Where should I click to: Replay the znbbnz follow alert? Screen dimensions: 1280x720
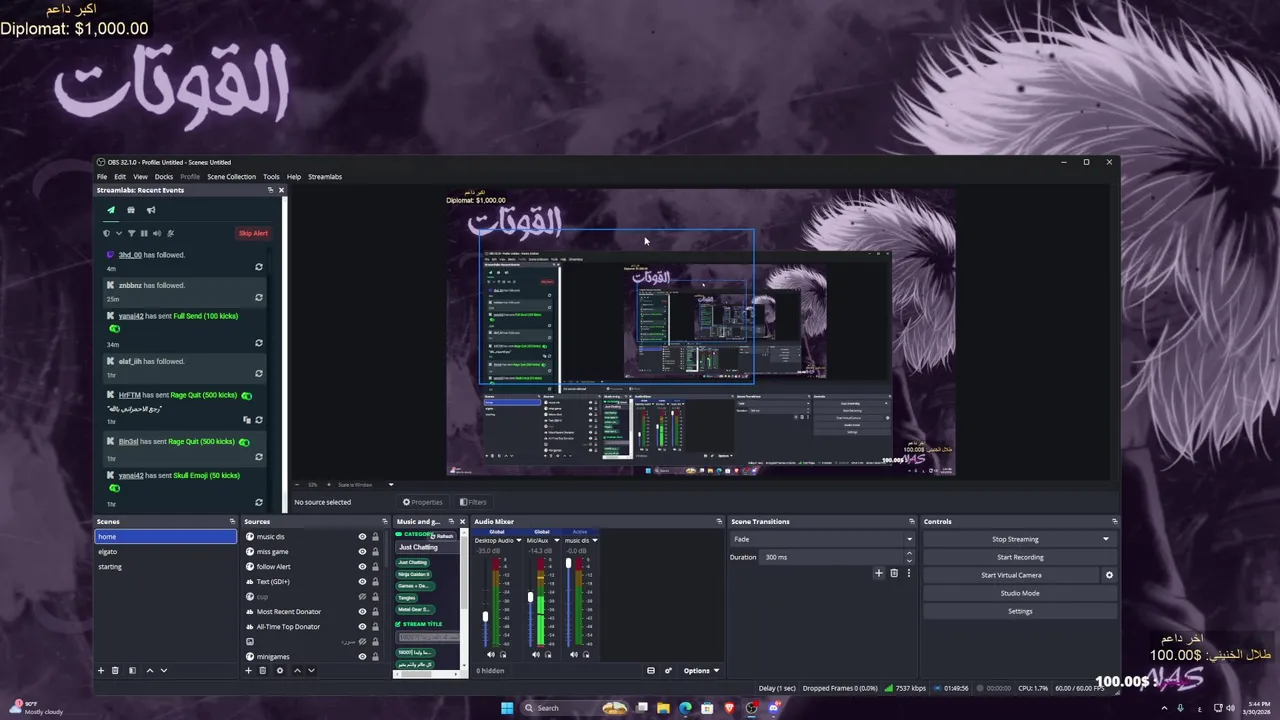click(259, 297)
